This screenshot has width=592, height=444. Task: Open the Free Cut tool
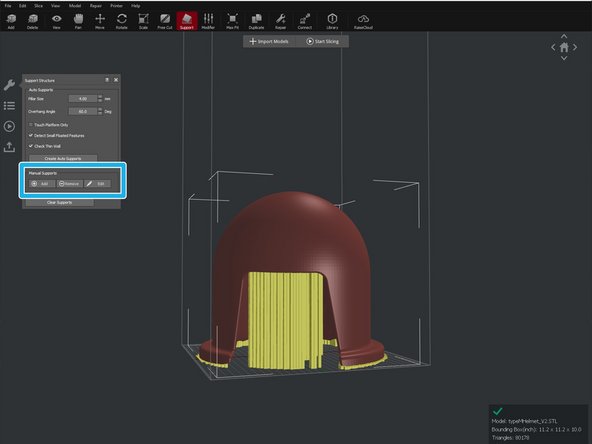tap(165, 21)
